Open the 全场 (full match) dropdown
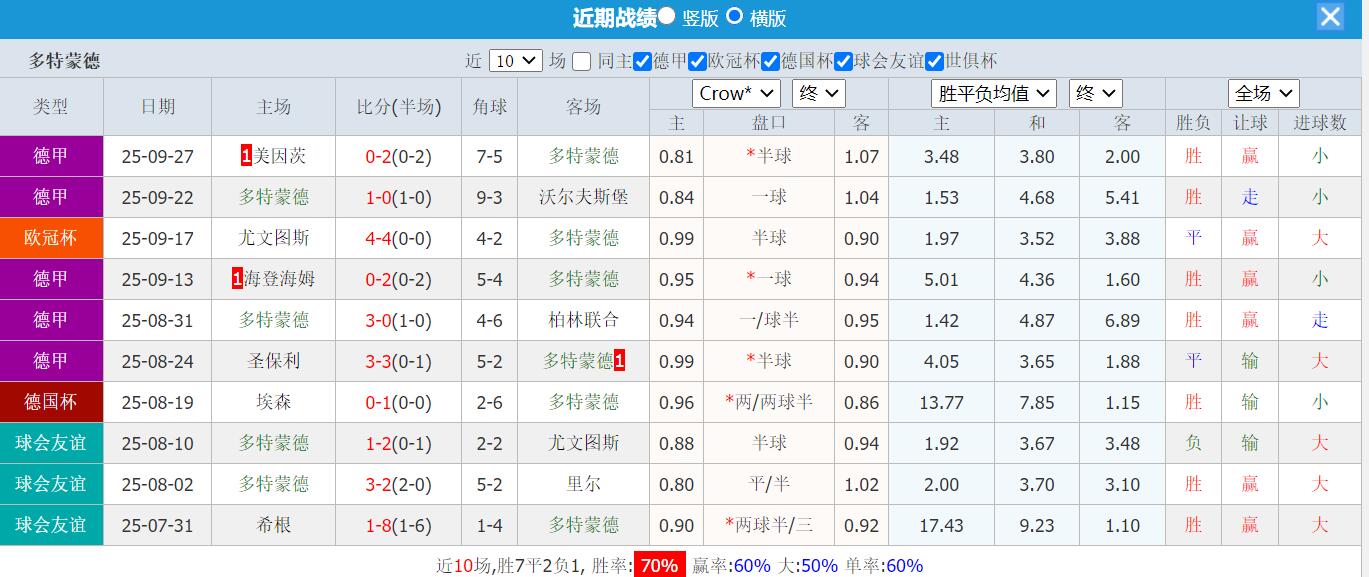Screen dimensions: 1369x577 [x=1263, y=93]
